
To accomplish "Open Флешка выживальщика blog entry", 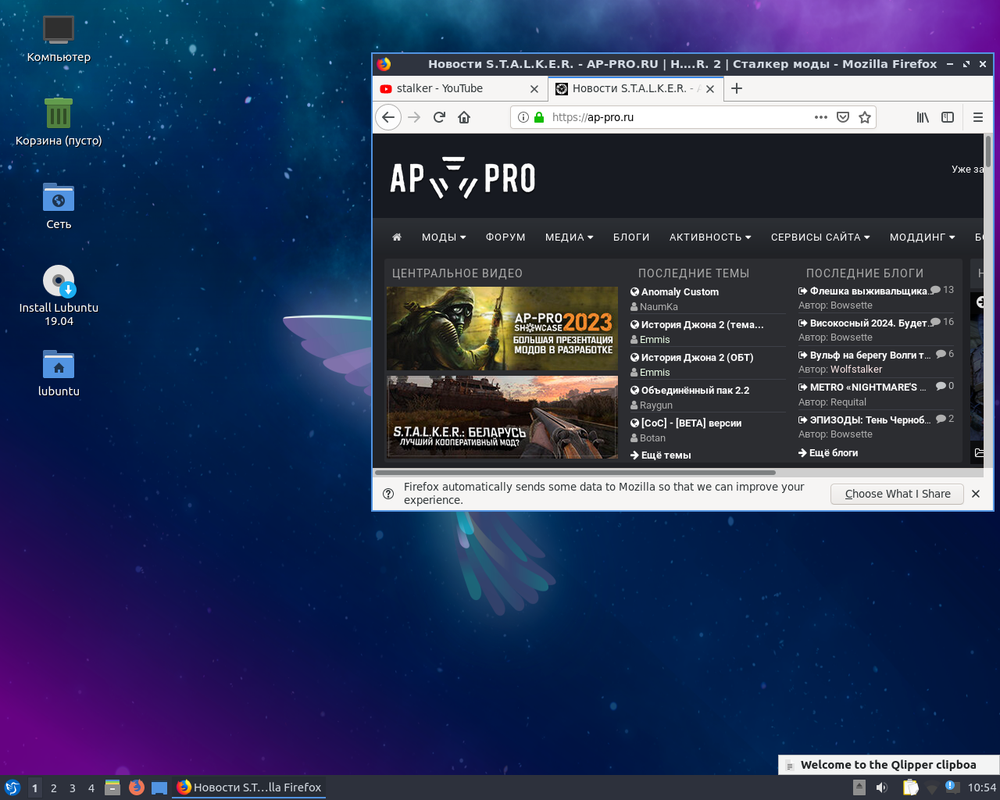I will tap(869, 291).
